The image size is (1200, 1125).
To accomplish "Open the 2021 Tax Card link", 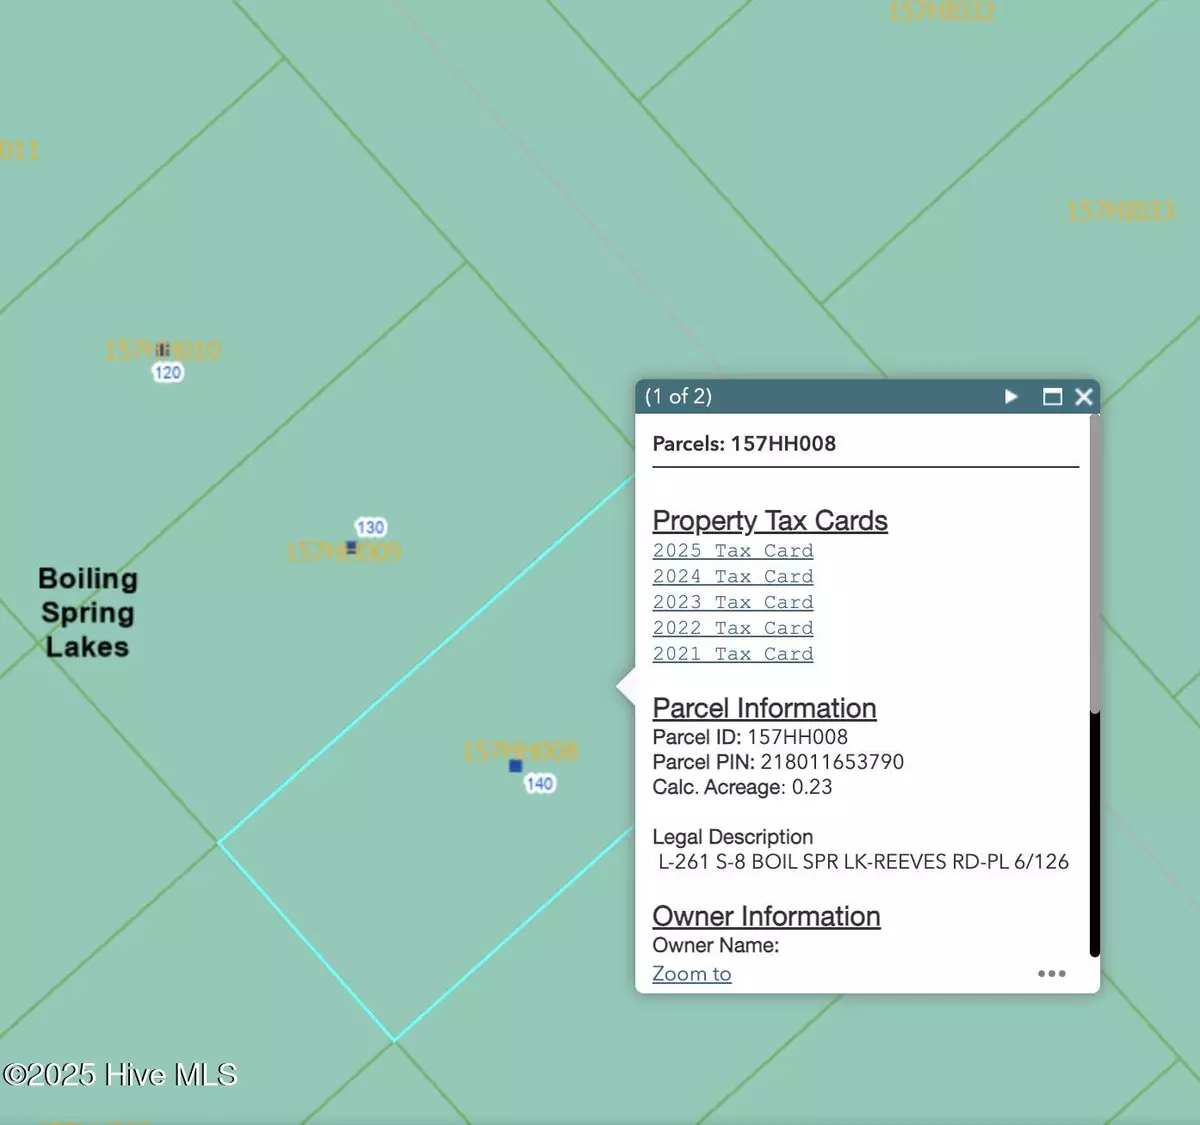I will click(x=732, y=654).
